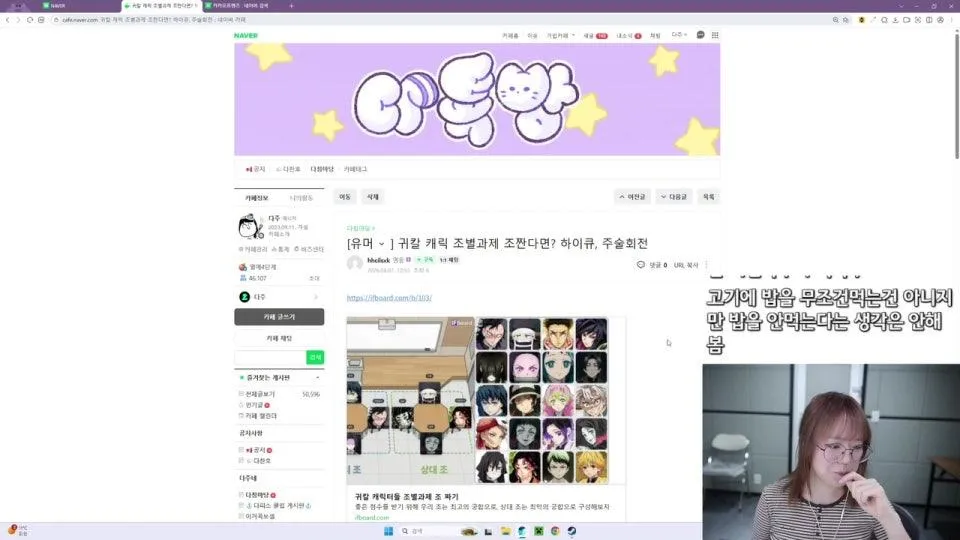Click the 1:1 채팅 button

[449, 260]
